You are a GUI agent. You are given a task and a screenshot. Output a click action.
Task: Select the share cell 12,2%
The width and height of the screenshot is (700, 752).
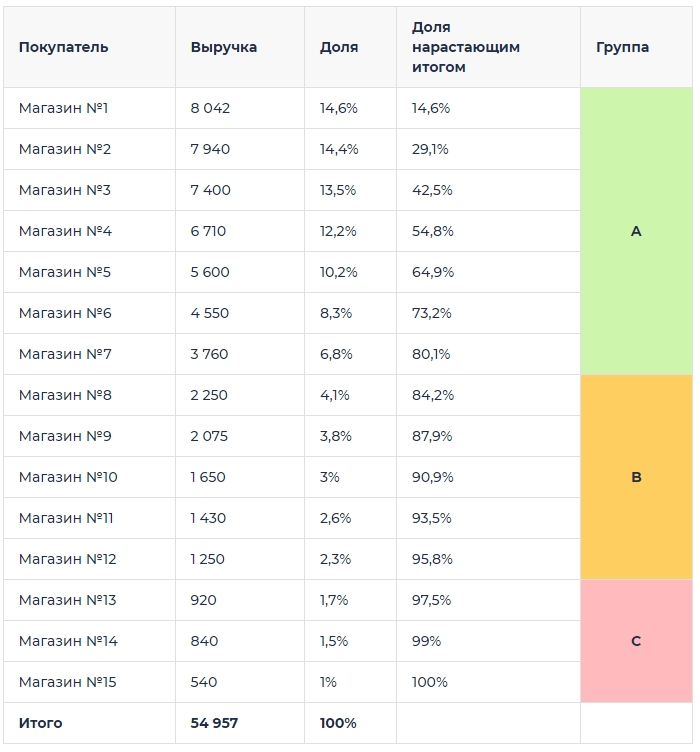pos(350,231)
